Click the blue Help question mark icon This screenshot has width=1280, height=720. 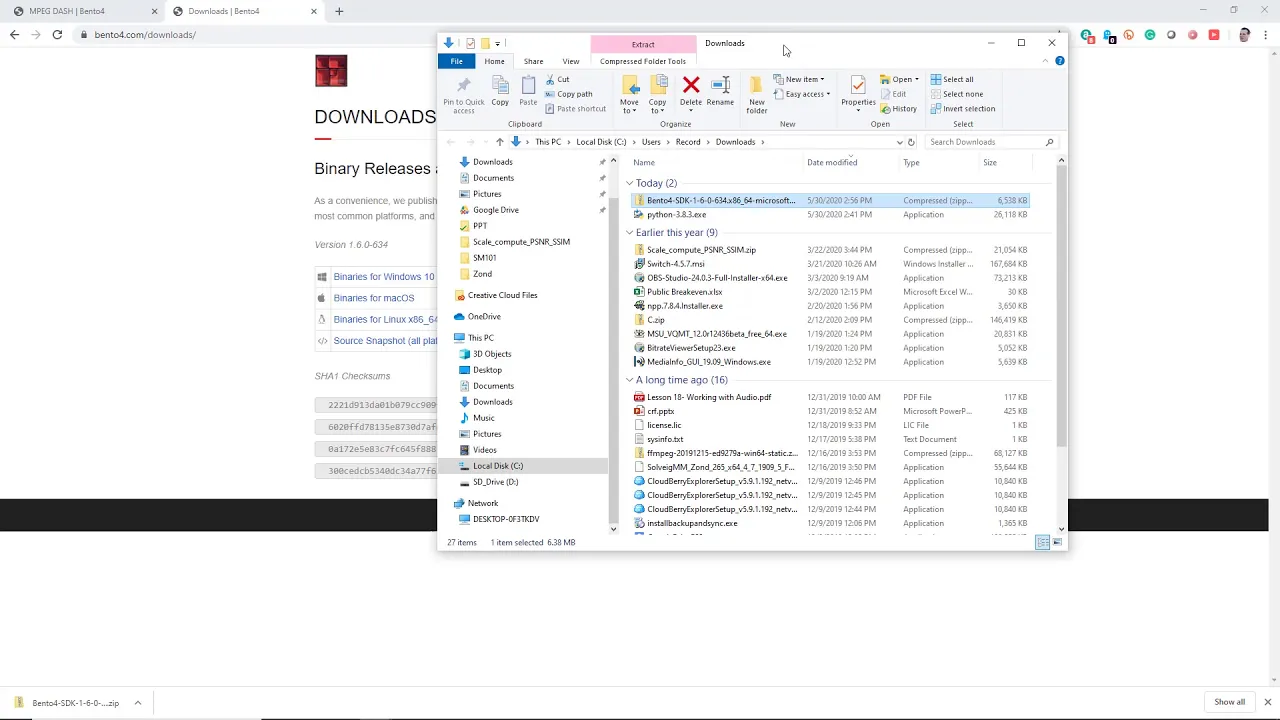coord(1060,61)
